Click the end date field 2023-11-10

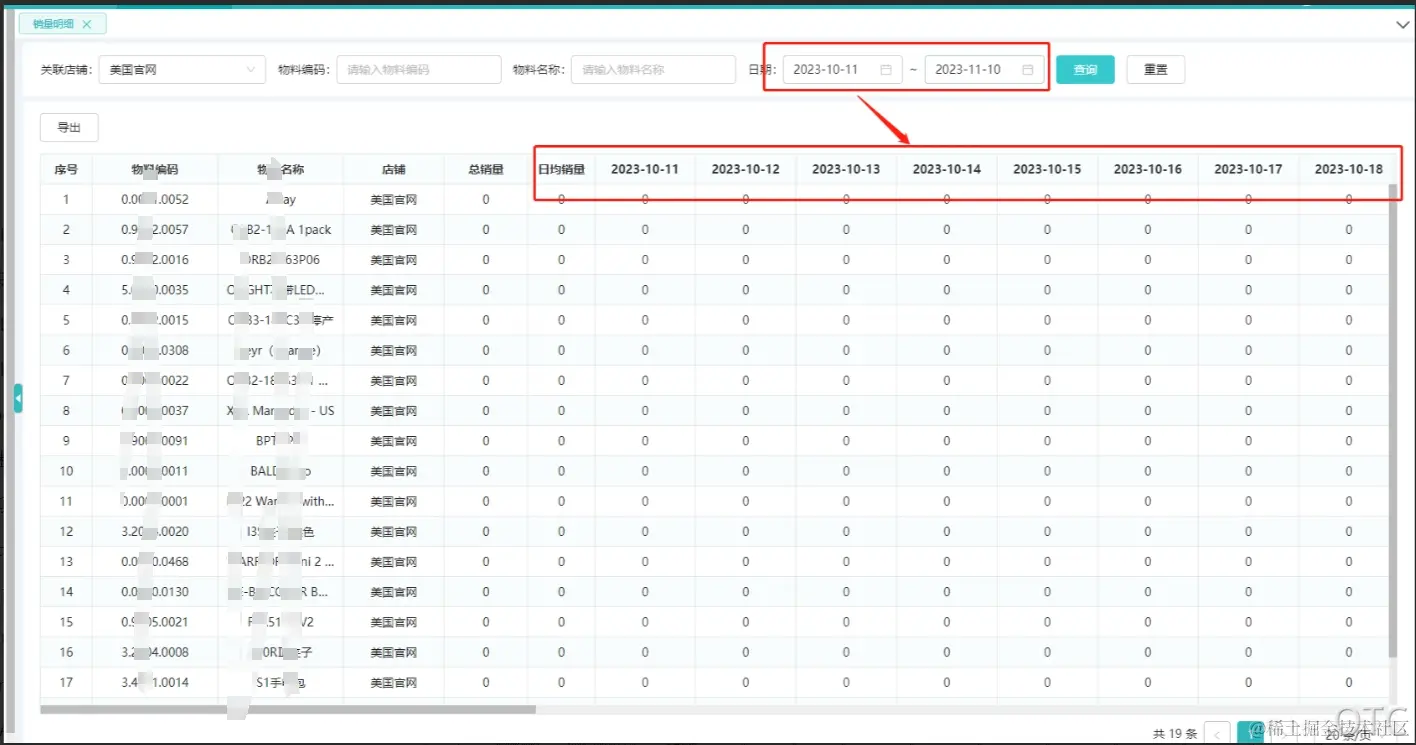click(x=985, y=70)
